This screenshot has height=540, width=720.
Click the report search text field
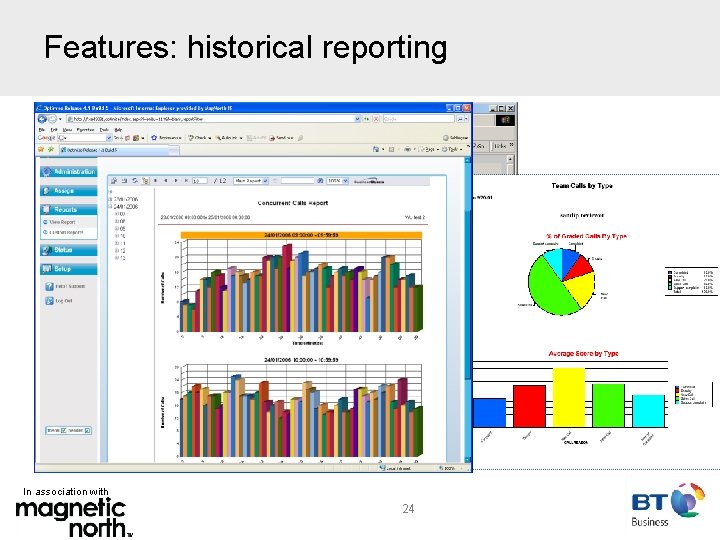[297, 181]
